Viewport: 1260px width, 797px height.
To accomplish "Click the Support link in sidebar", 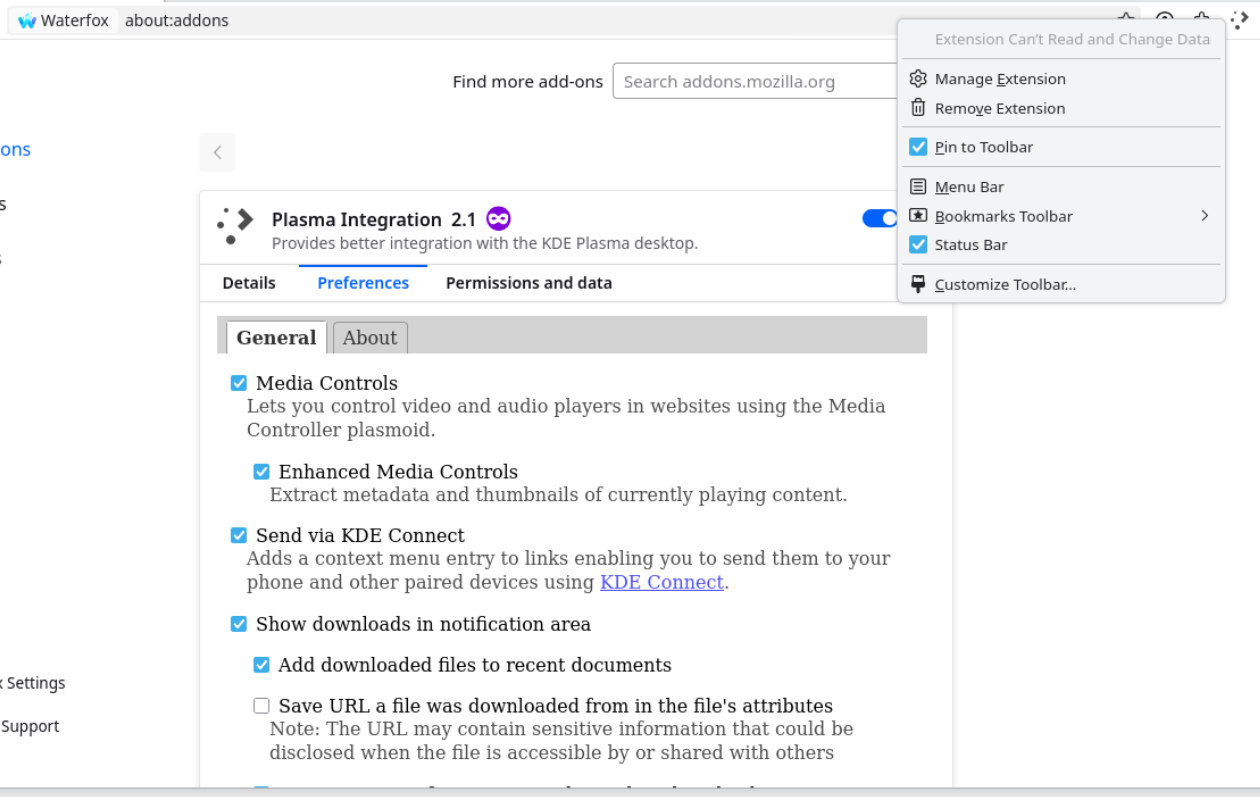I will coord(30,726).
